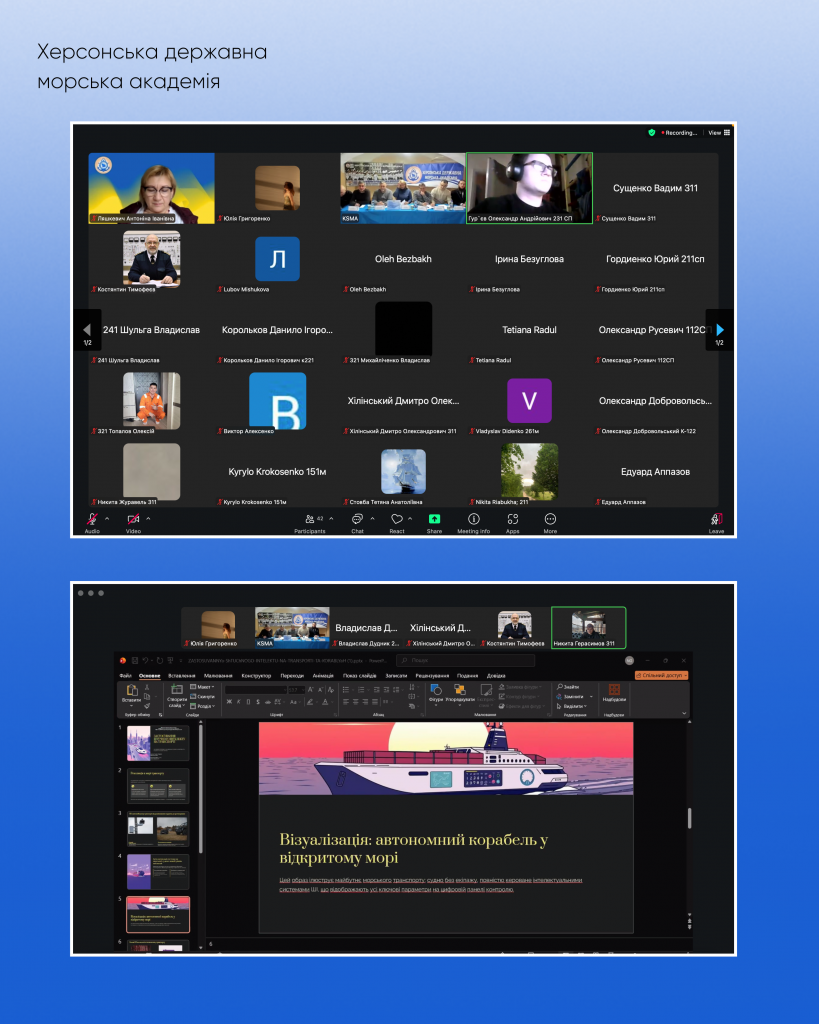Click the More options icon
The width and height of the screenshot is (819, 1024).
coord(550,520)
